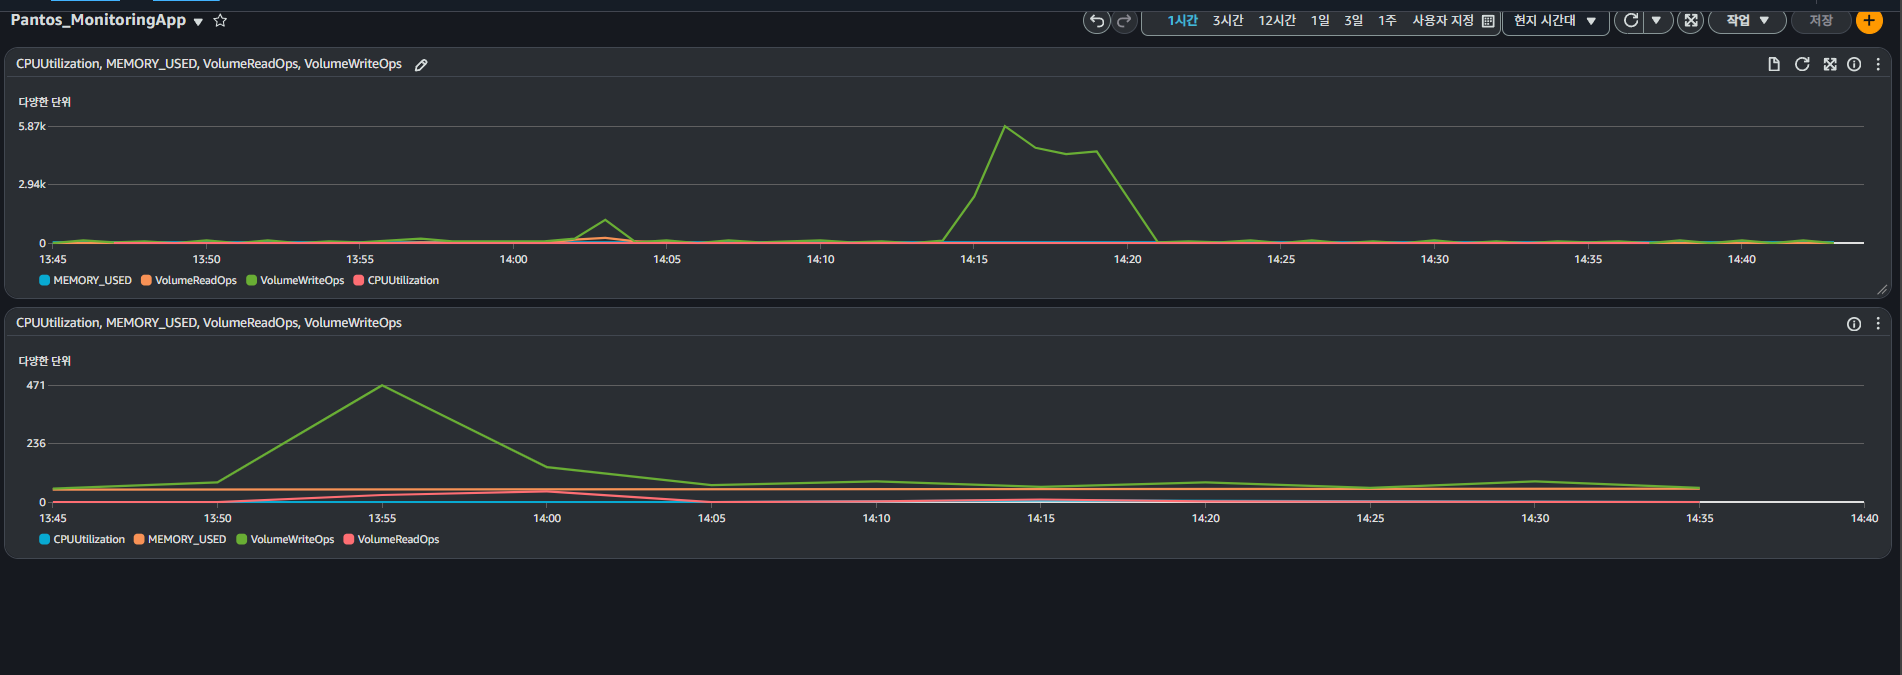1902x675 pixels.
Task: Enter dashboard fullscreen mode
Action: [1690, 21]
